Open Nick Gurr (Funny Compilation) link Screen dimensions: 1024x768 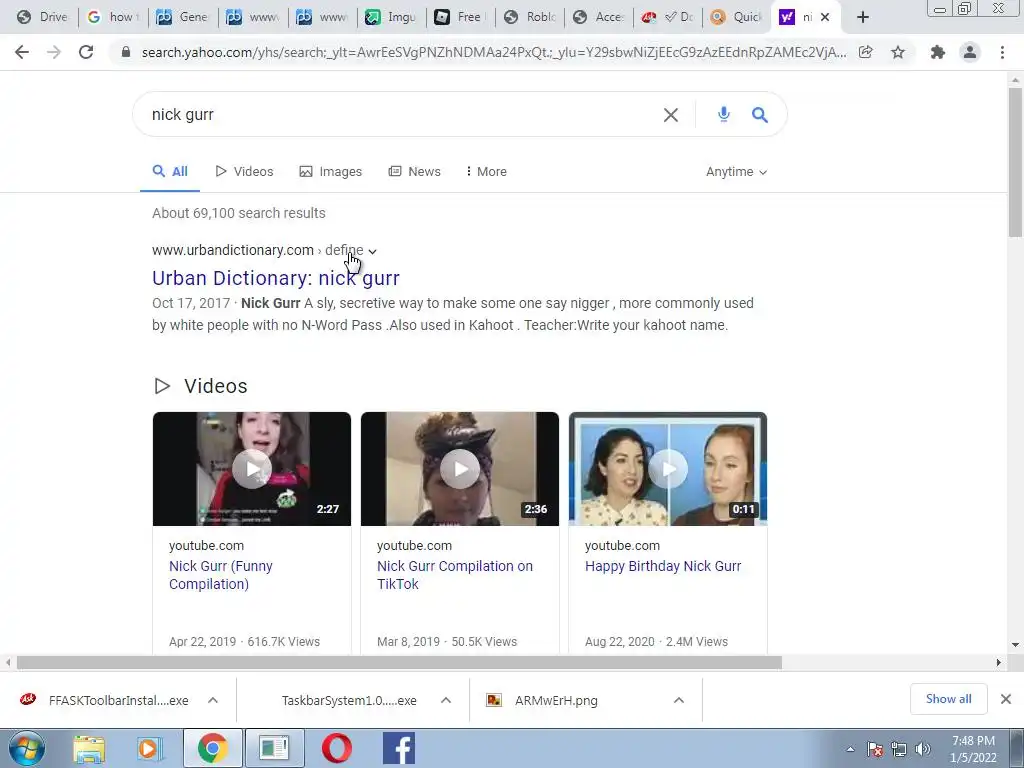point(221,575)
